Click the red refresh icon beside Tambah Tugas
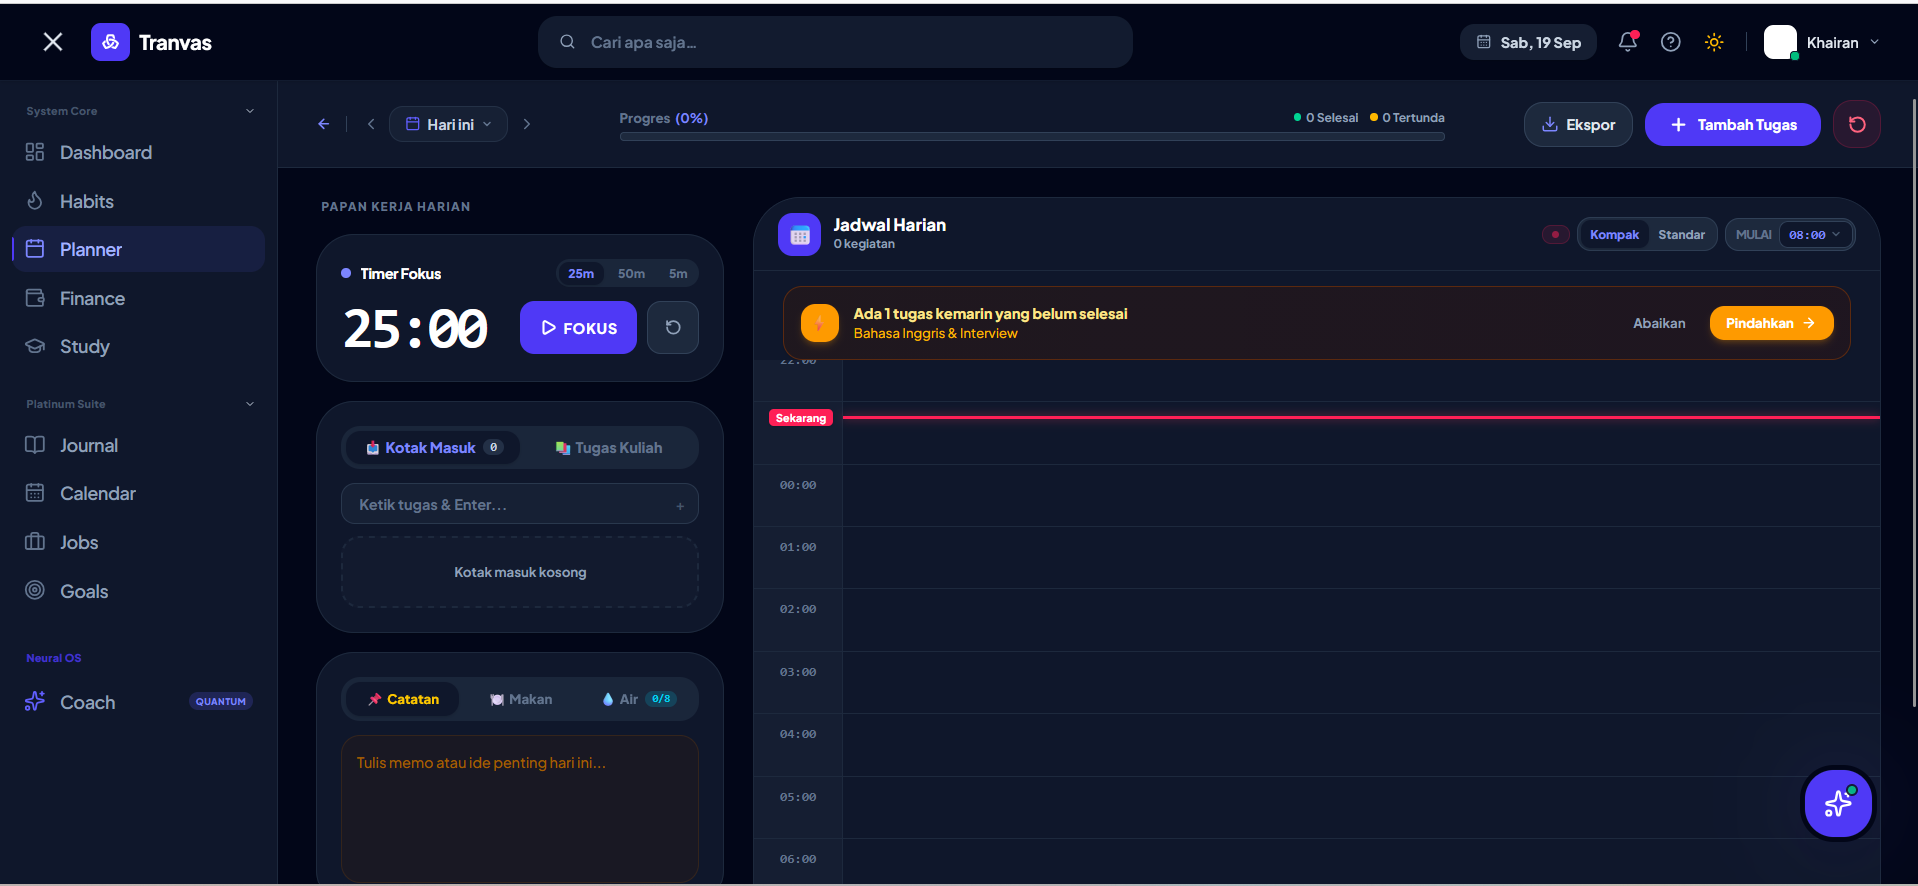 point(1857,124)
